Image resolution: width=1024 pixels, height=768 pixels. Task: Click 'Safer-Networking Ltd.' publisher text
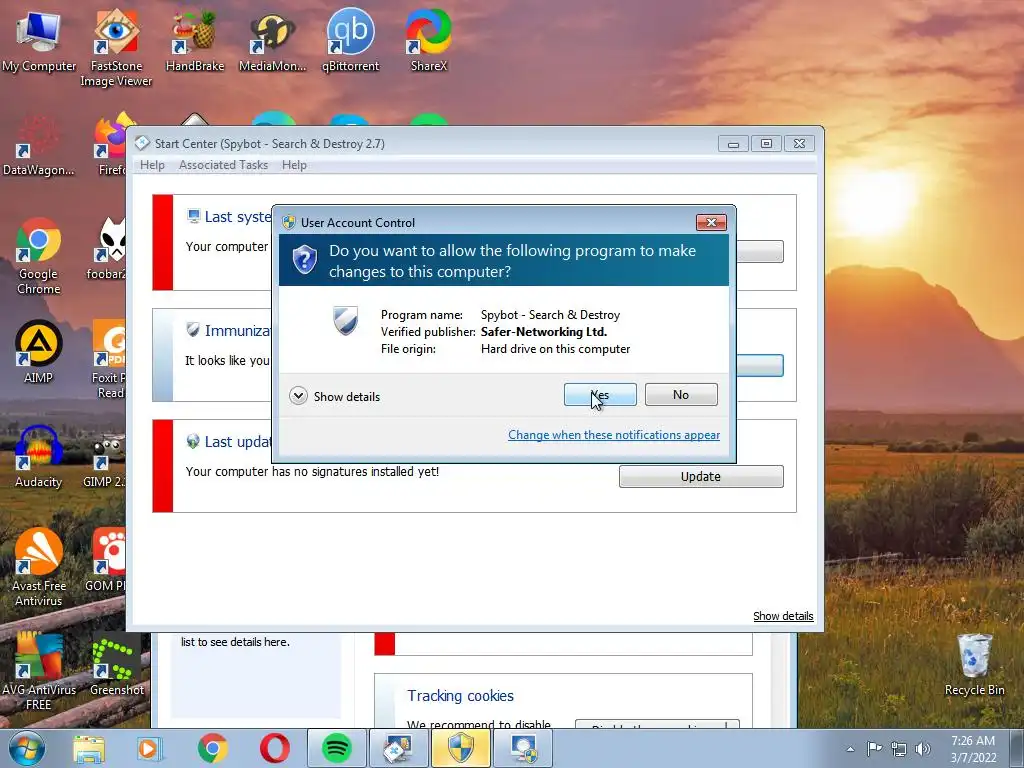(543, 332)
